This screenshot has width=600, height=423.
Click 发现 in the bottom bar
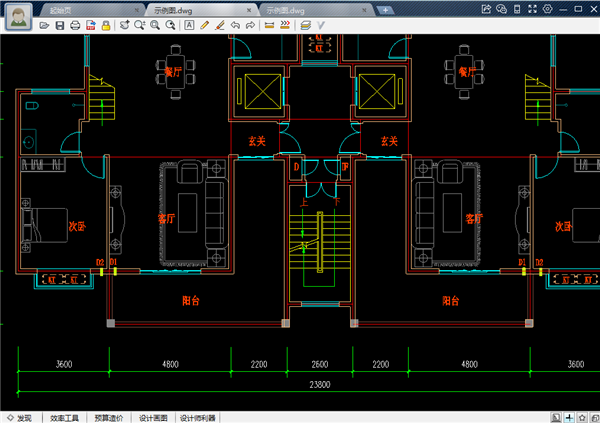(24, 417)
